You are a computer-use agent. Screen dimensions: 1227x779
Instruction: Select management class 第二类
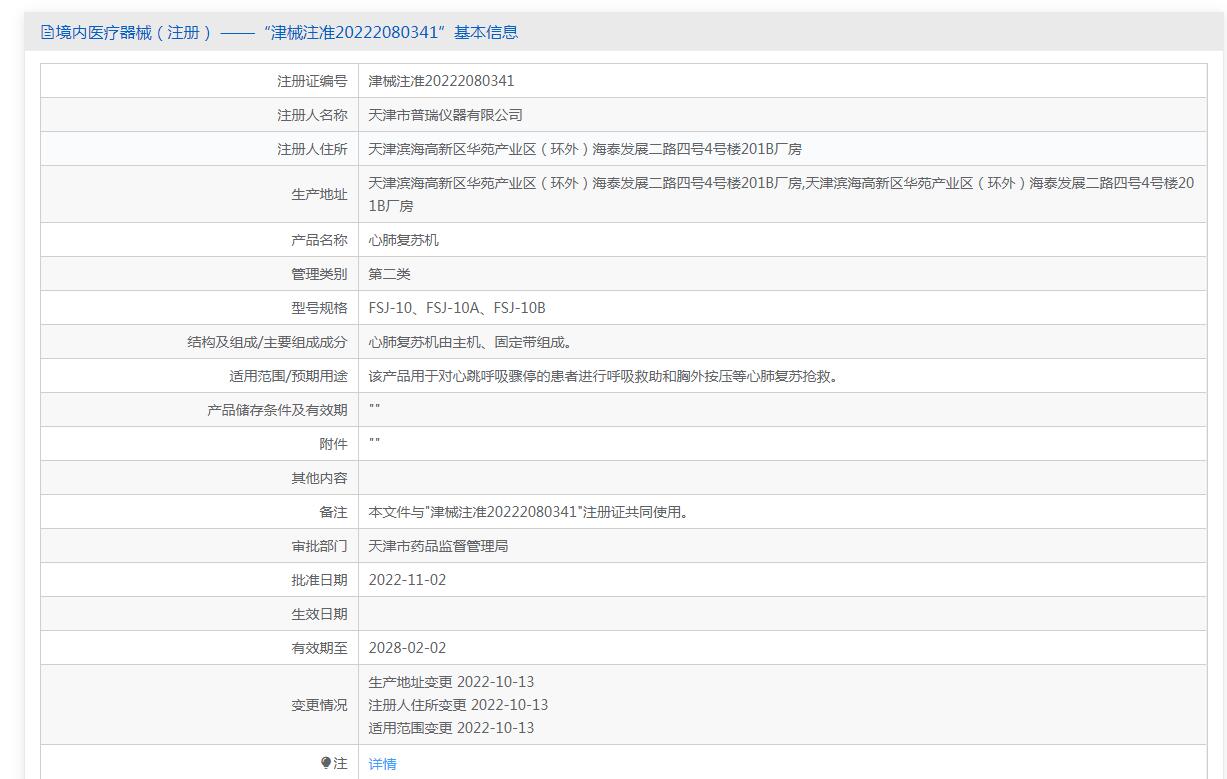[x=389, y=274]
